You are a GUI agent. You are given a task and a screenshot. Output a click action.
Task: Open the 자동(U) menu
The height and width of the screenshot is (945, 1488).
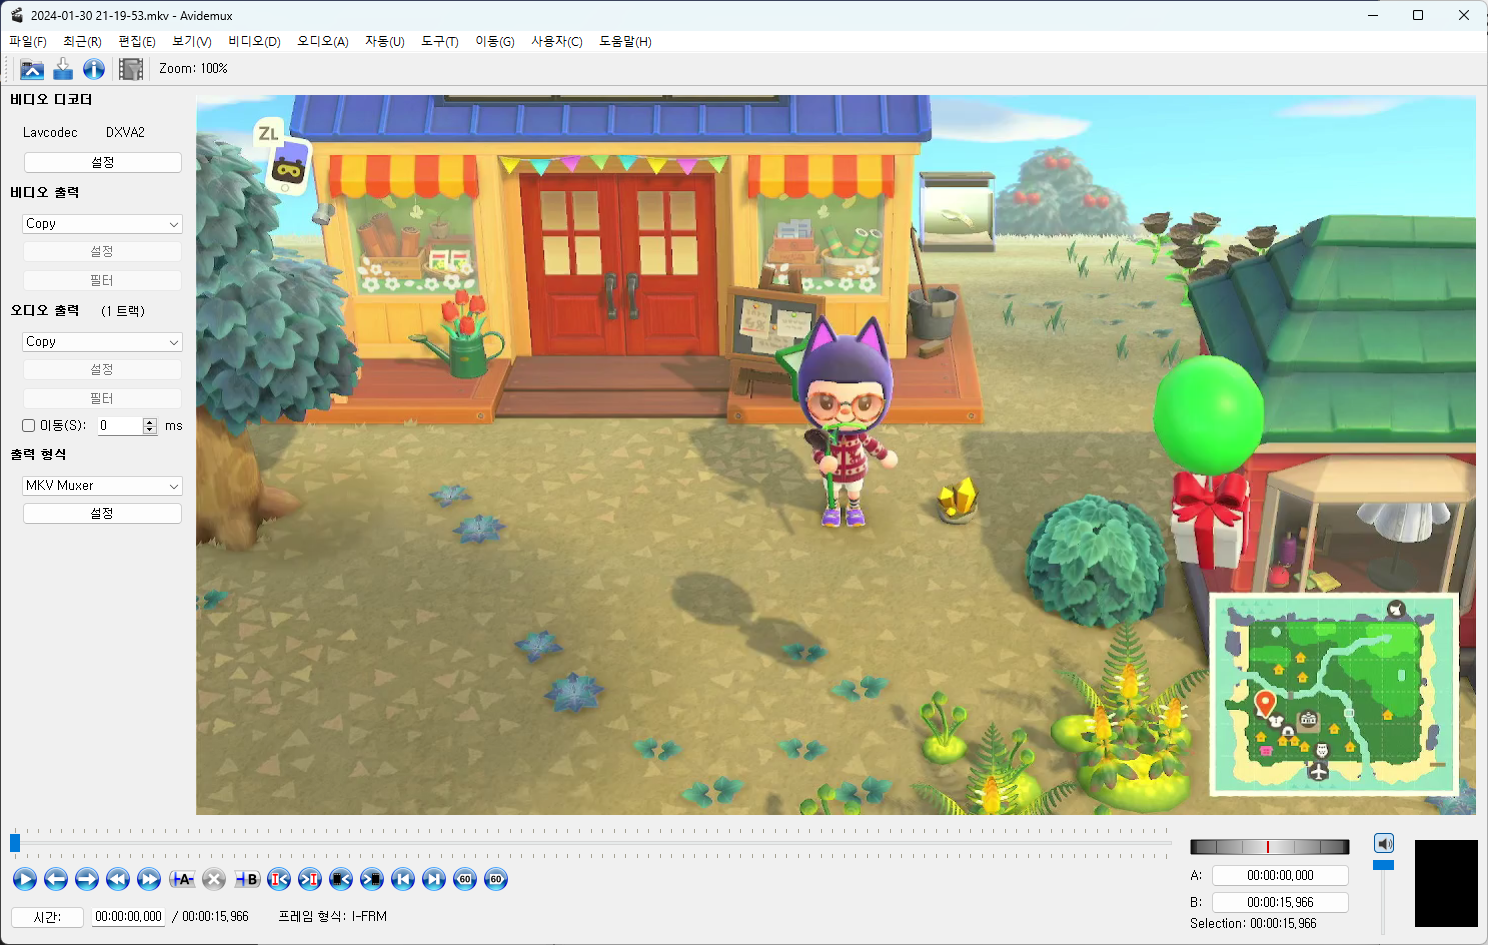pos(385,41)
